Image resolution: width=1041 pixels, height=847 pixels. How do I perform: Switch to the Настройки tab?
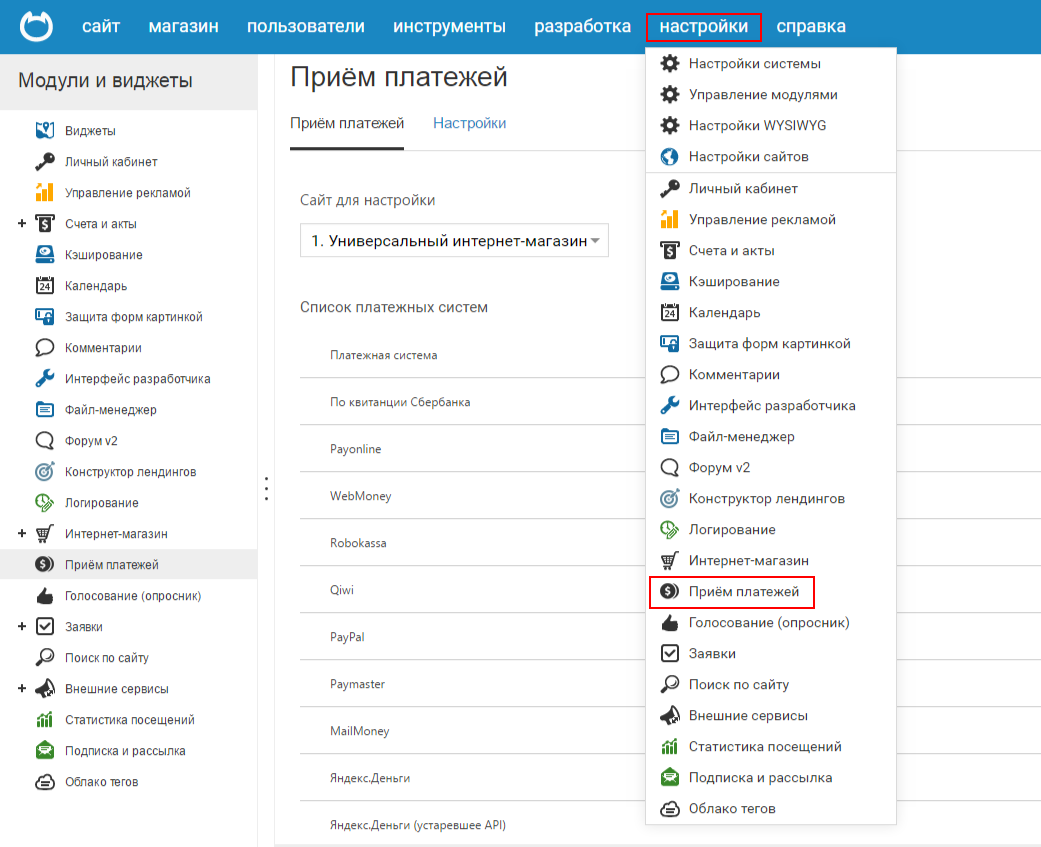[x=469, y=123]
